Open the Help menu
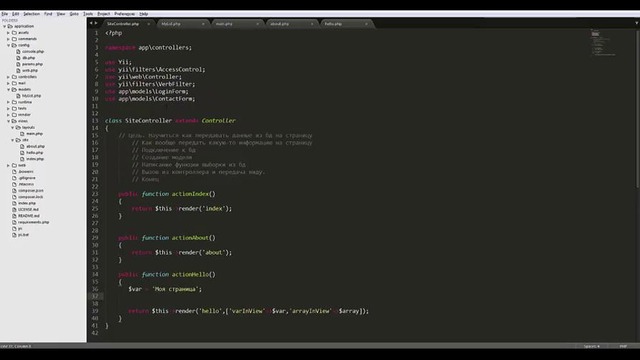 [144, 14]
